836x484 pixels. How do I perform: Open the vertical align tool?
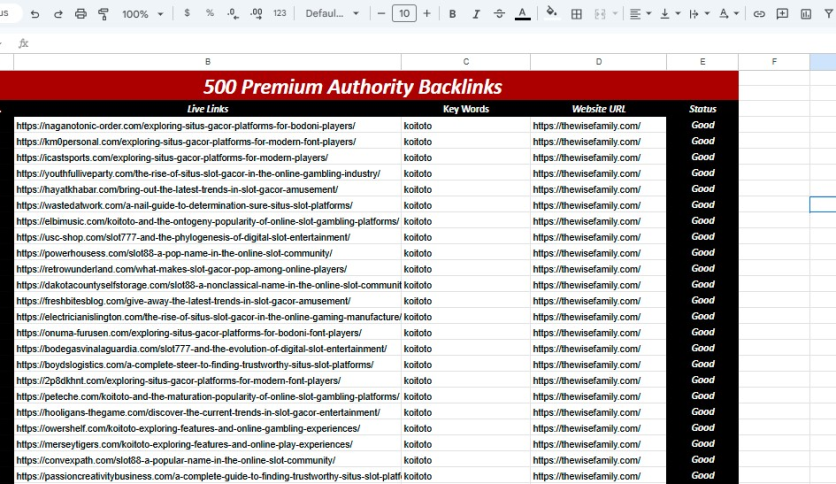[664, 14]
